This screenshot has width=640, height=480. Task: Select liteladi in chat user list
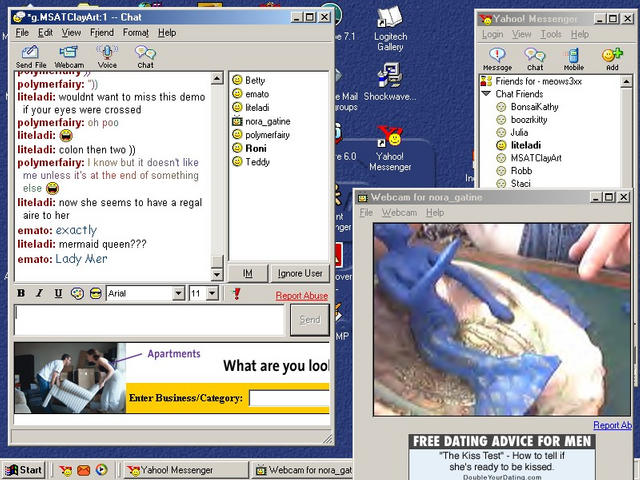pos(250,107)
